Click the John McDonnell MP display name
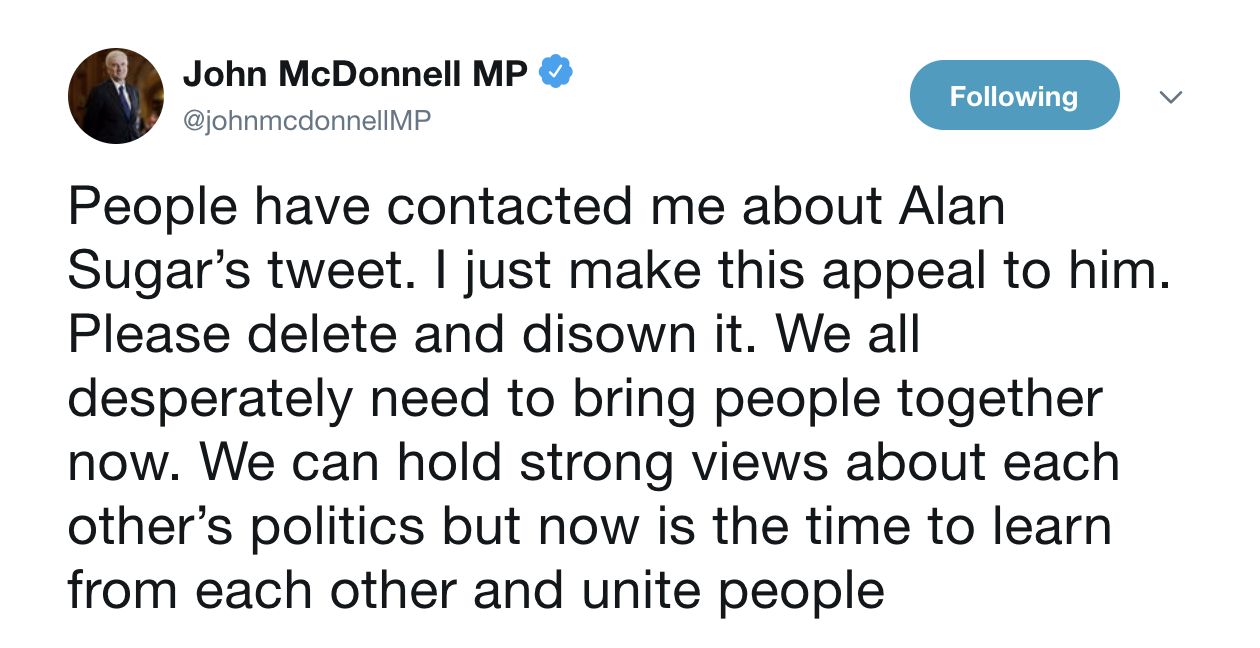Screen dimensions: 1260x648 coord(355,74)
